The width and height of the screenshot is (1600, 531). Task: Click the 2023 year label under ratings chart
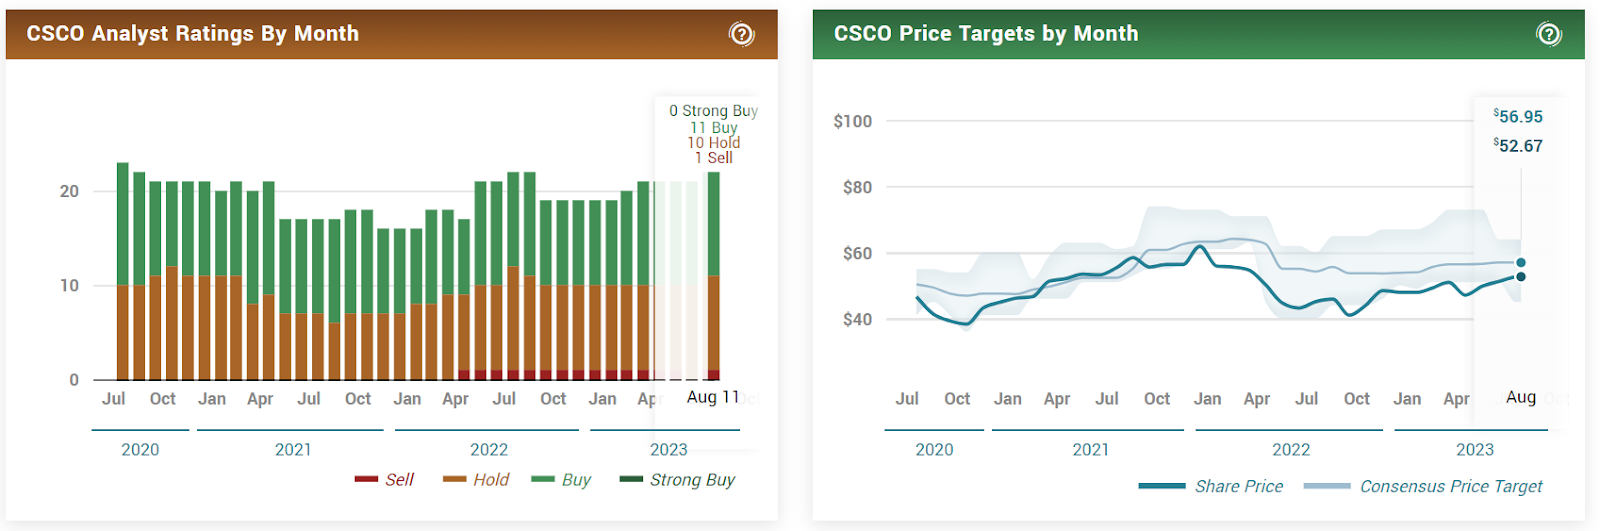tap(669, 450)
